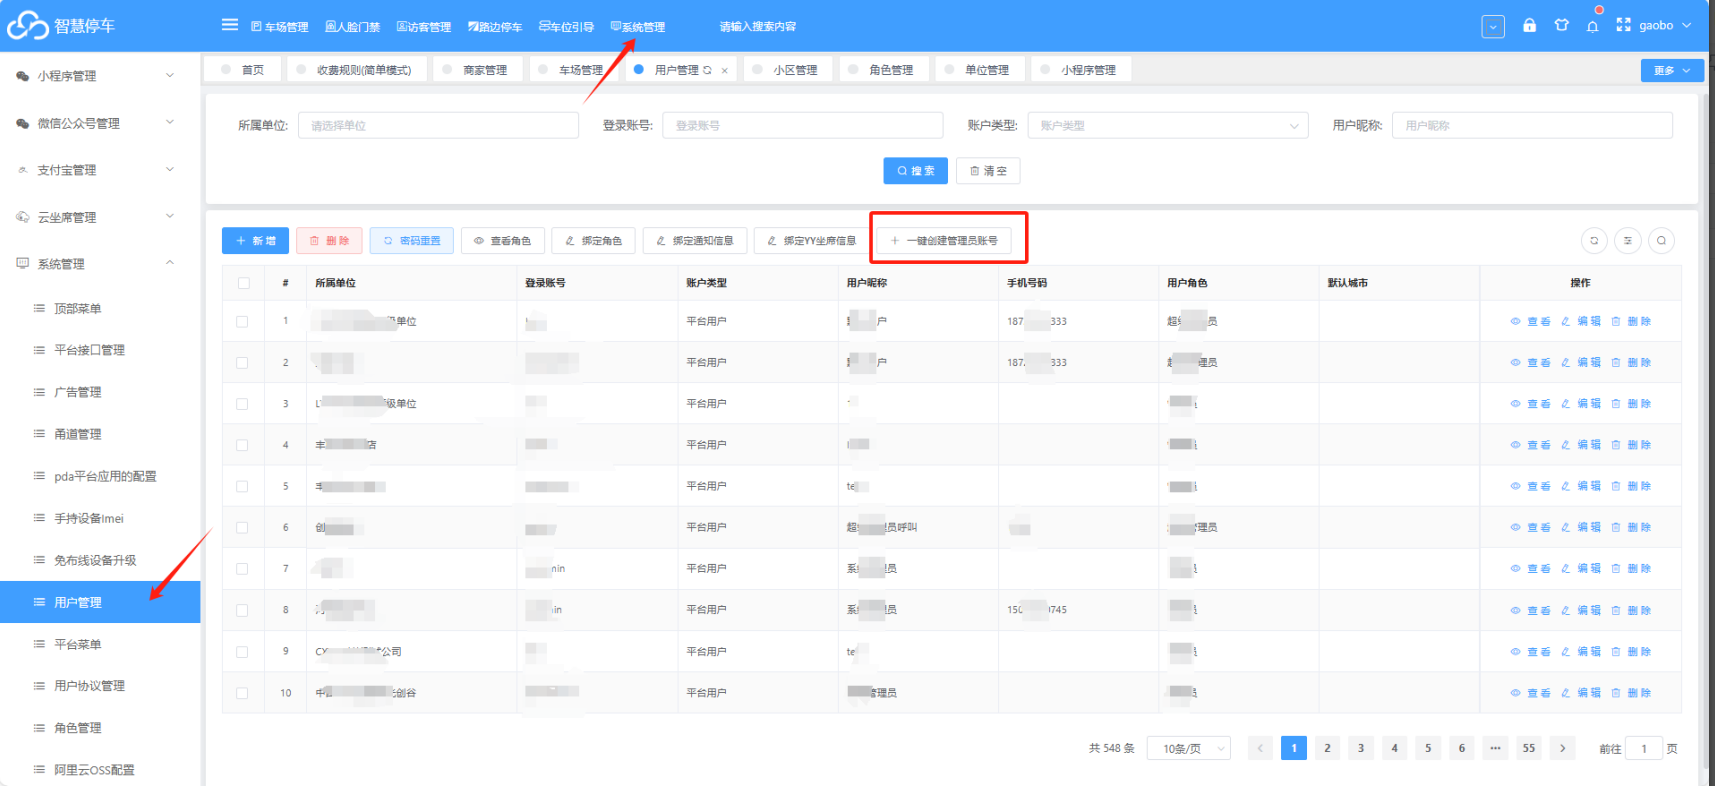This screenshot has width=1715, height=786.
Task: Open the 10条/页 page size dropdown
Action: (x=1190, y=748)
